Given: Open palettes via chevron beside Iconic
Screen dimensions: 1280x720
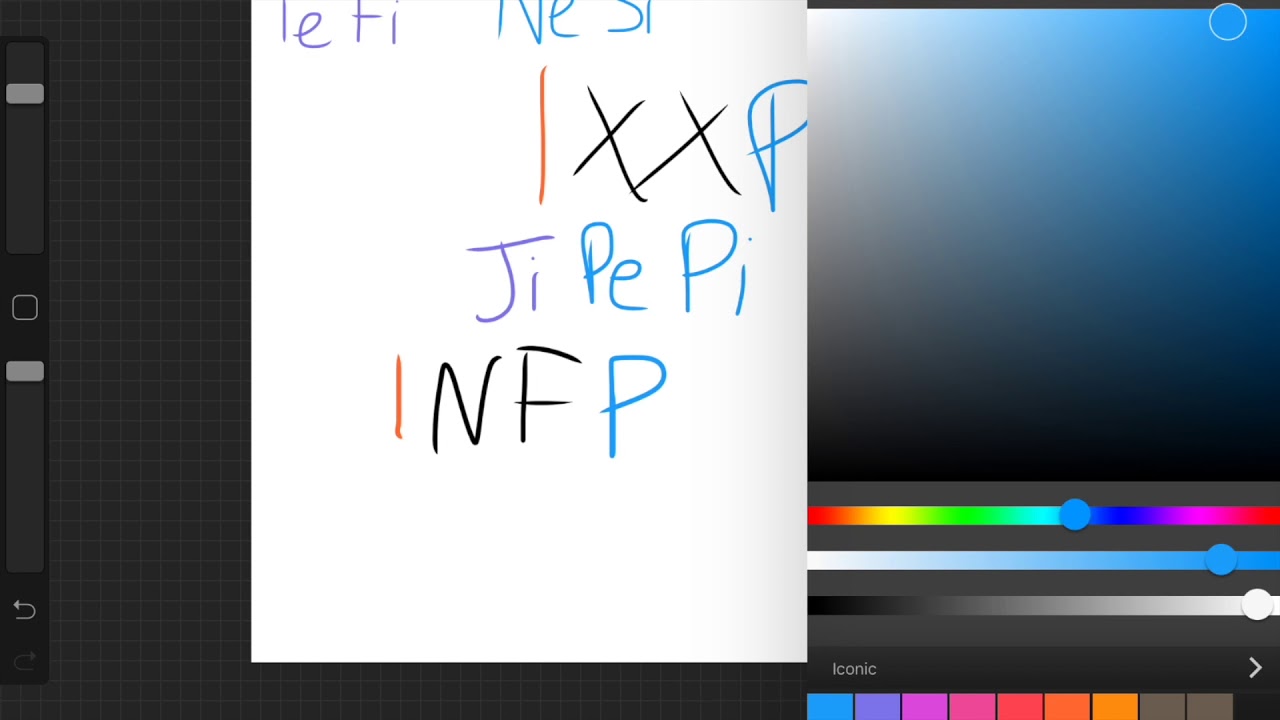Looking at the screenshot, I should click(x=1255, y=668).
